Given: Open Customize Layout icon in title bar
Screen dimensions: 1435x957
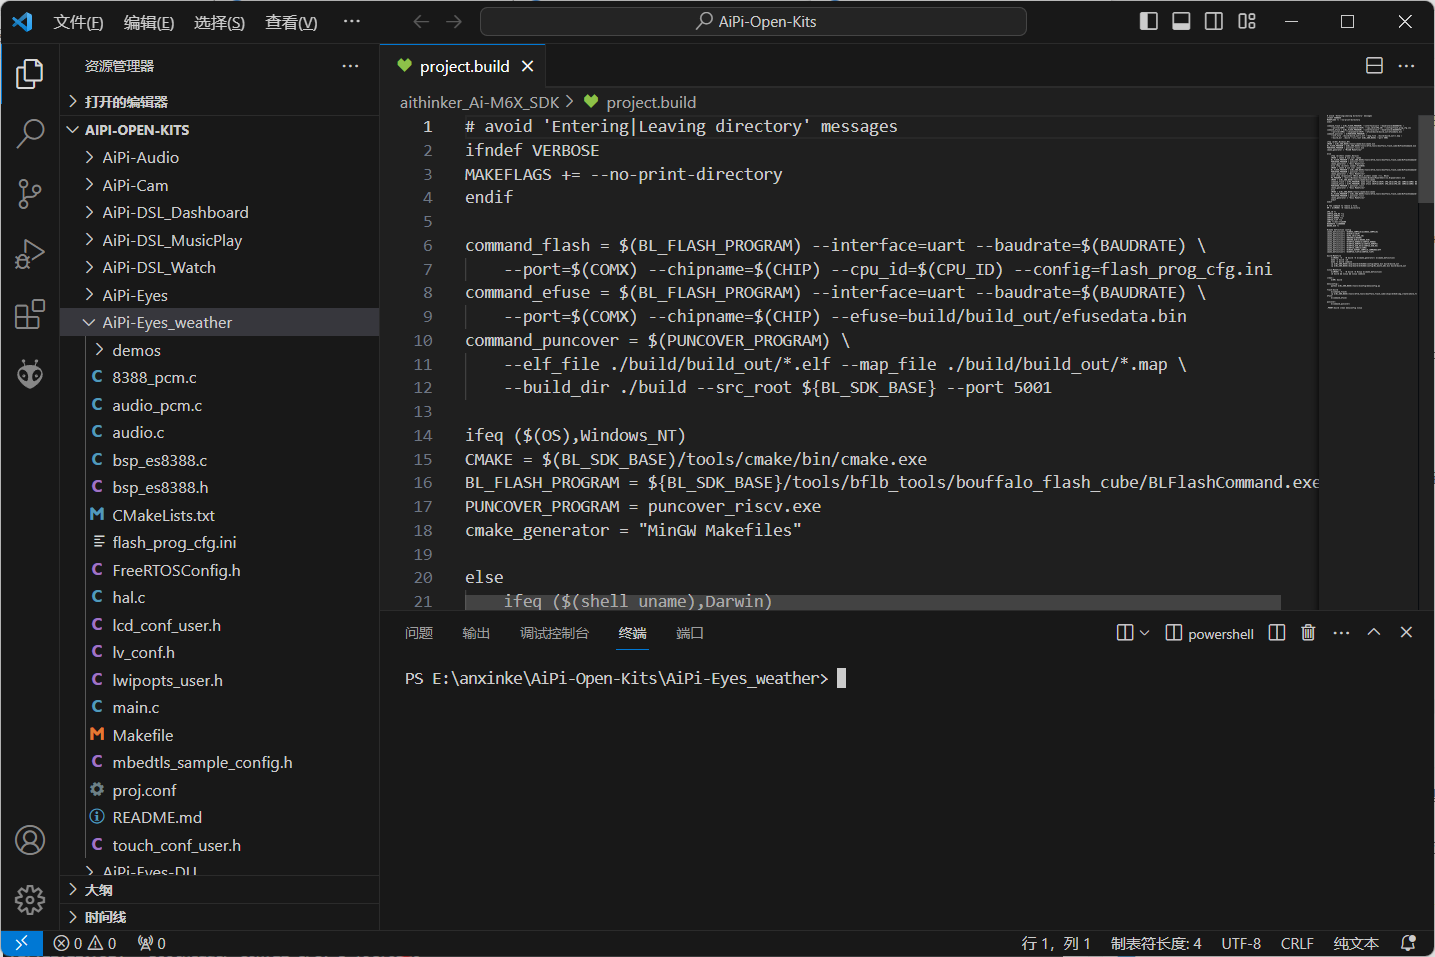Looking at the screenshot, I should 1247,21.
